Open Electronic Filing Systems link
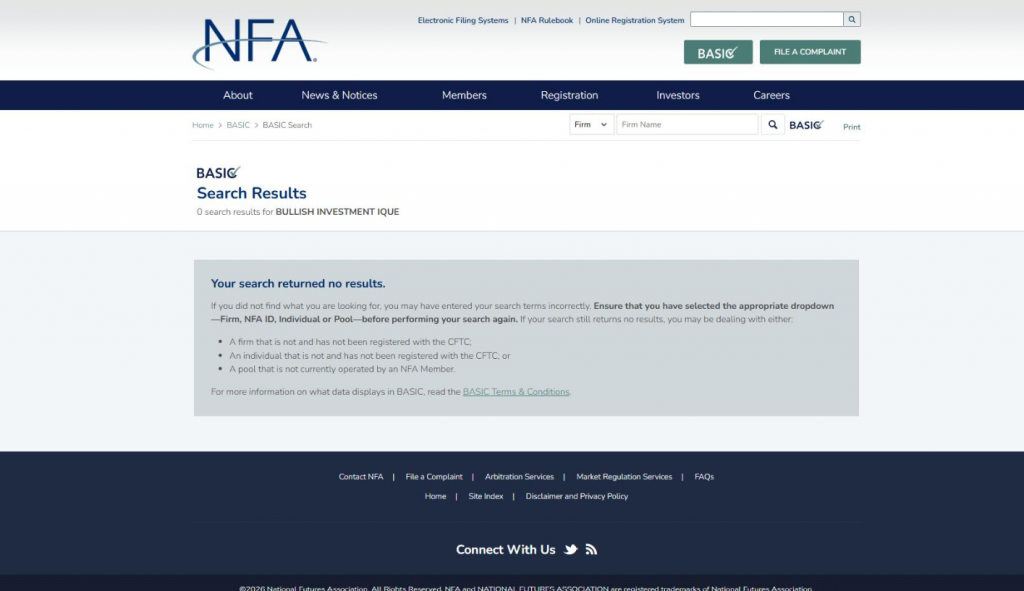 (x=463, y=20)
